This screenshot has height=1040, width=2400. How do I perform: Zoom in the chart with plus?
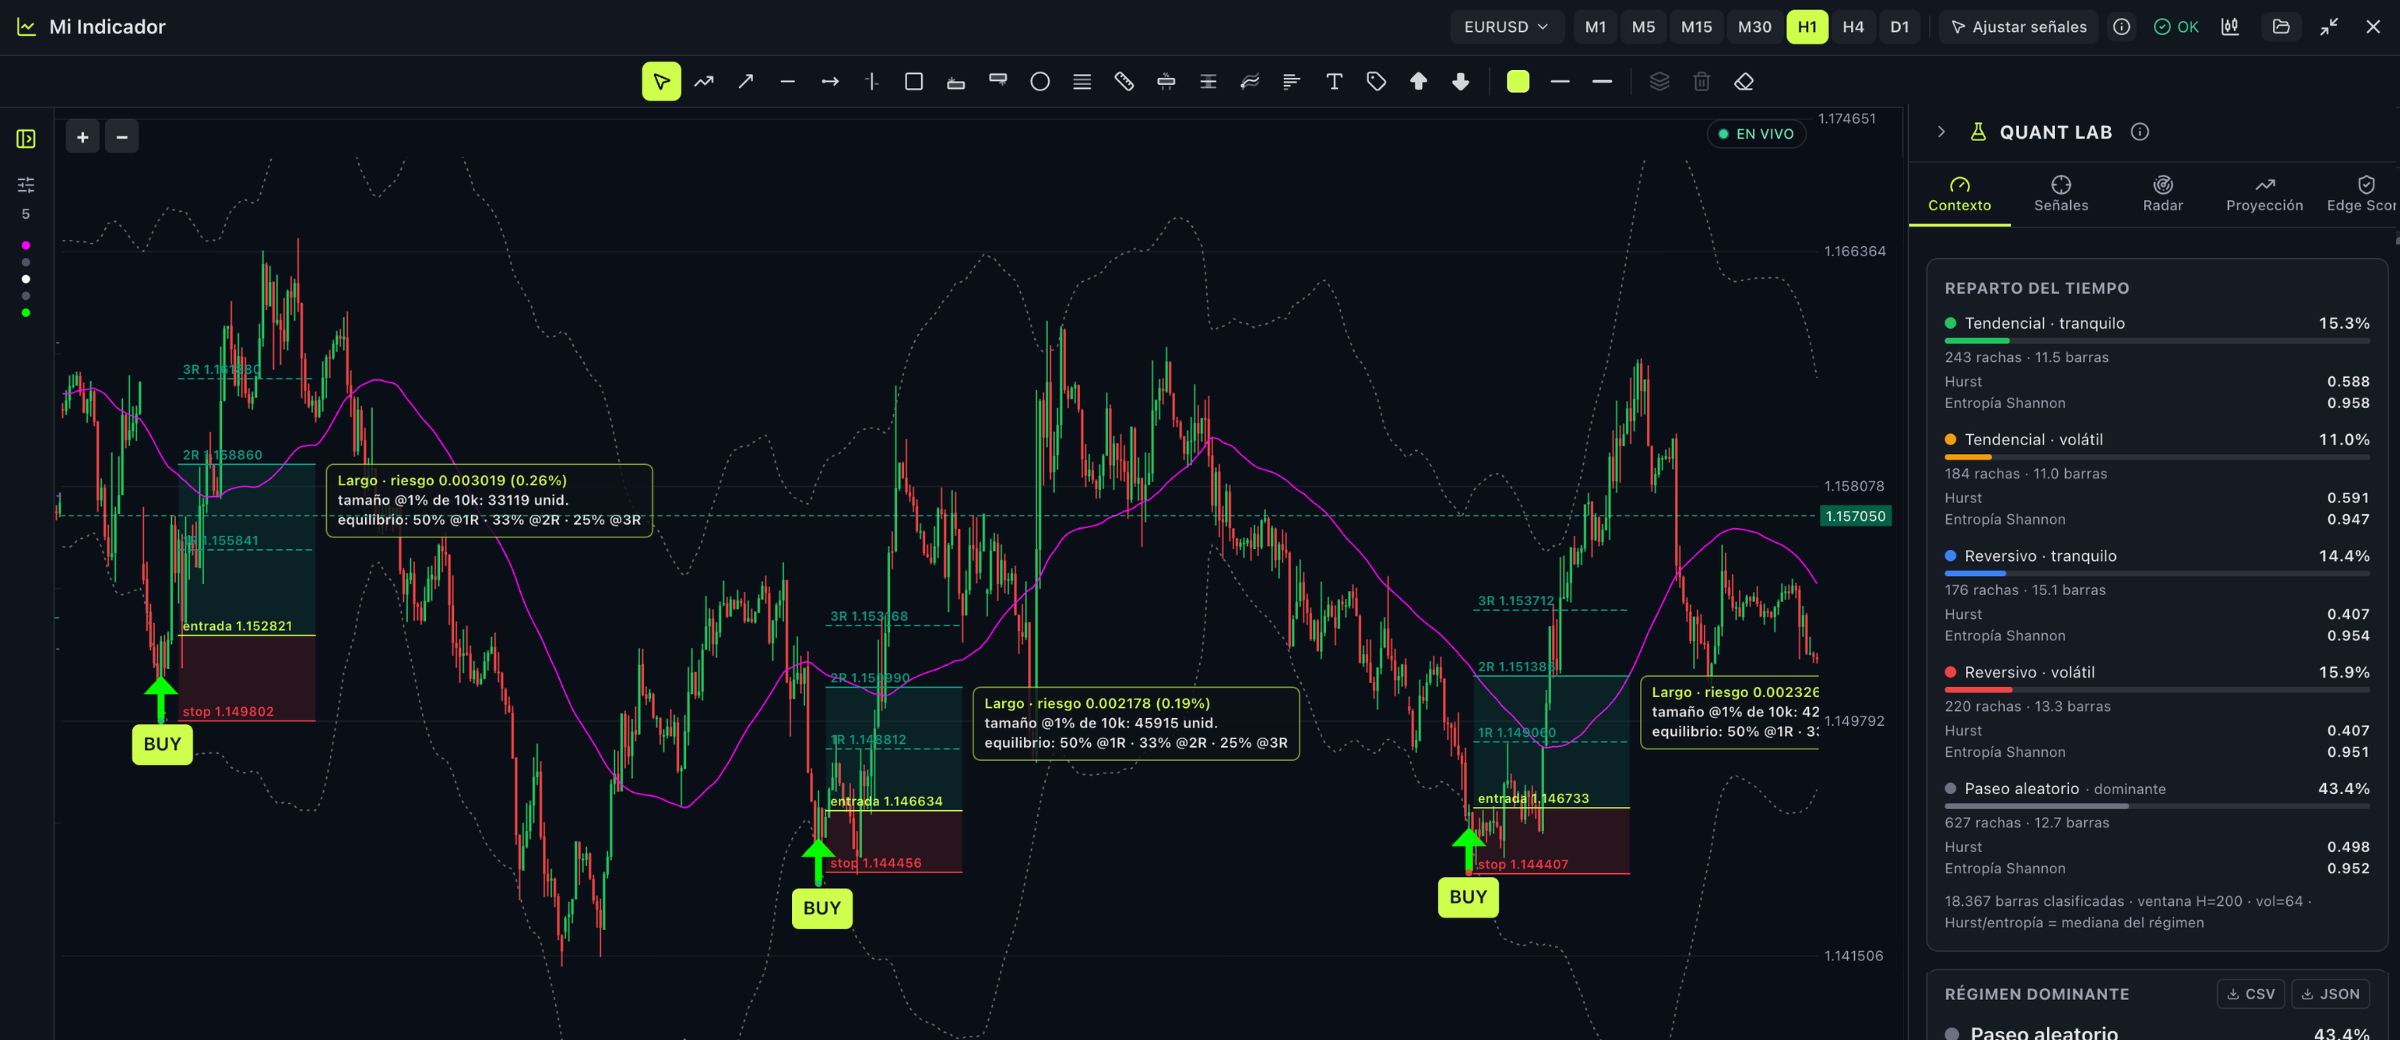coord(83,137)
